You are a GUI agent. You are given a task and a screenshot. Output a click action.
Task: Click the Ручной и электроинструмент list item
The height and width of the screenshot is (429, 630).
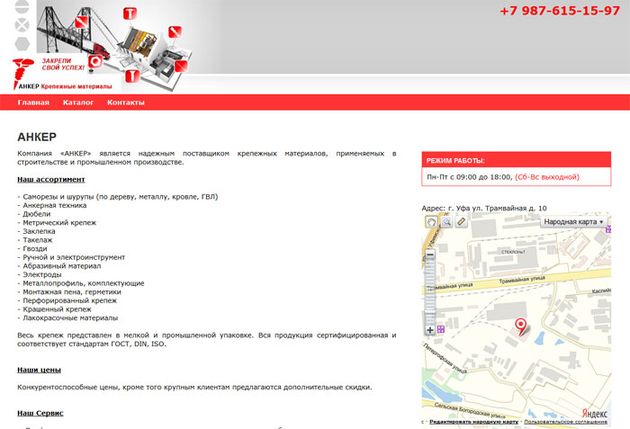click(71, 257)
